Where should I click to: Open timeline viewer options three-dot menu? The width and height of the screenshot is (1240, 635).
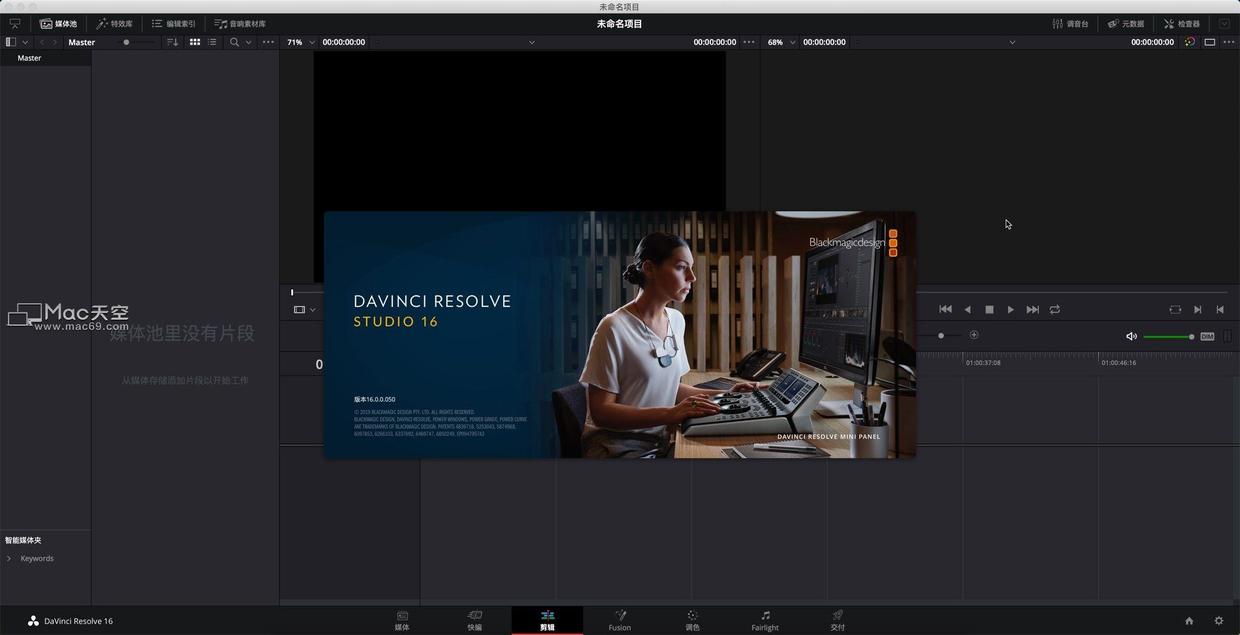pyautogui.click(x=1228, y=42)
